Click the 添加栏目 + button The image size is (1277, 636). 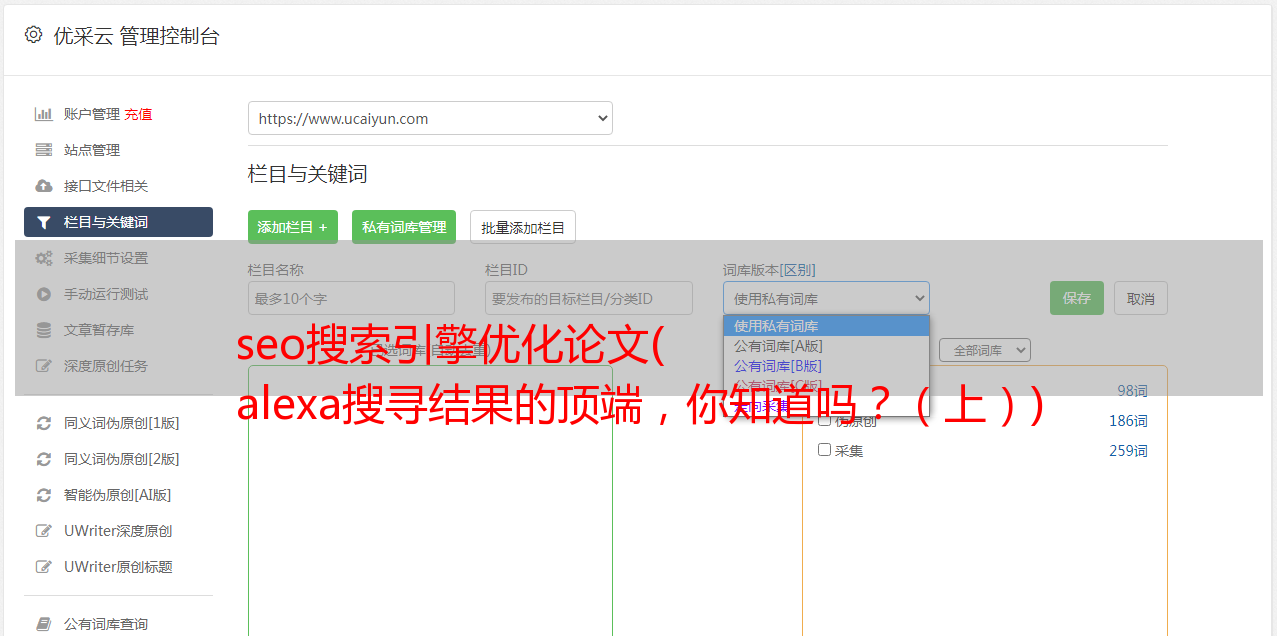click(293, 227)
